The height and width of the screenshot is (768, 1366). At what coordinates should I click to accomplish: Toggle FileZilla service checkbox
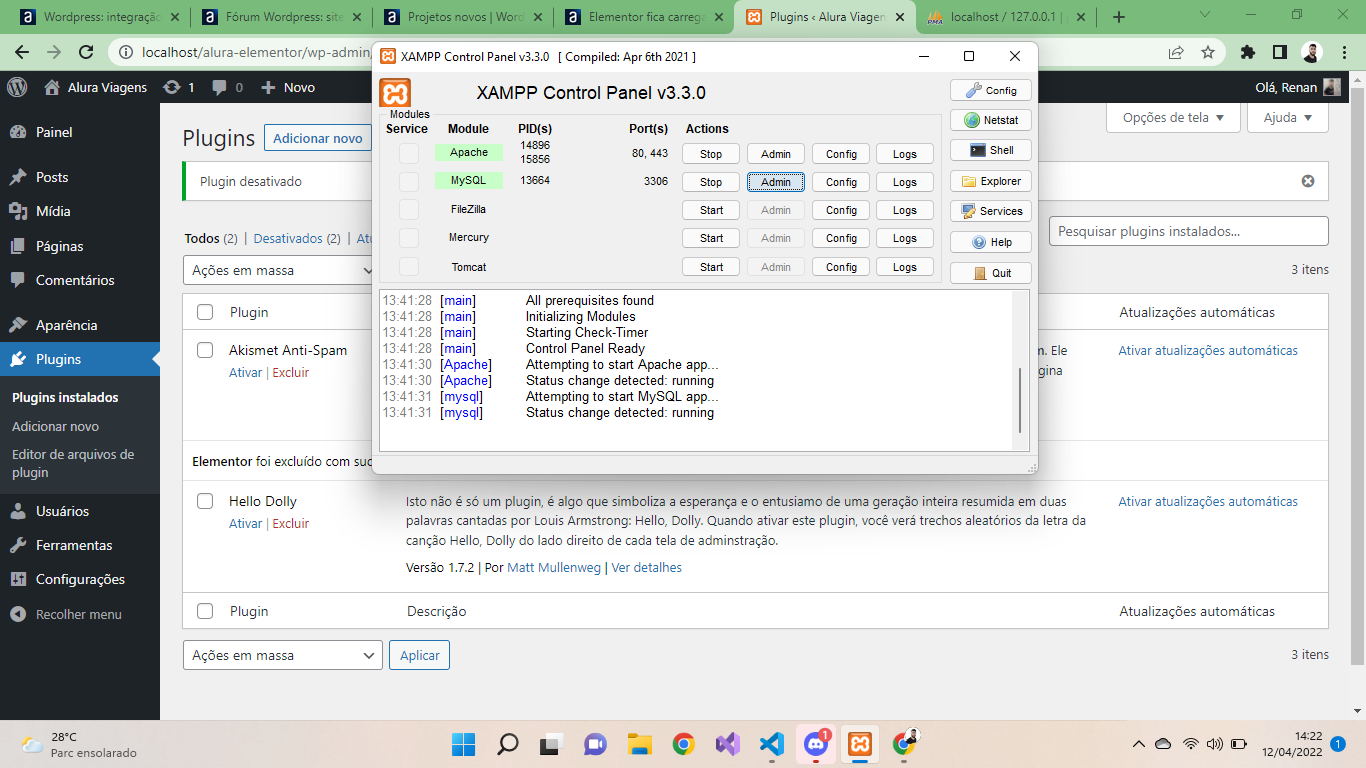pyautogui.click(x=409, y=210)
